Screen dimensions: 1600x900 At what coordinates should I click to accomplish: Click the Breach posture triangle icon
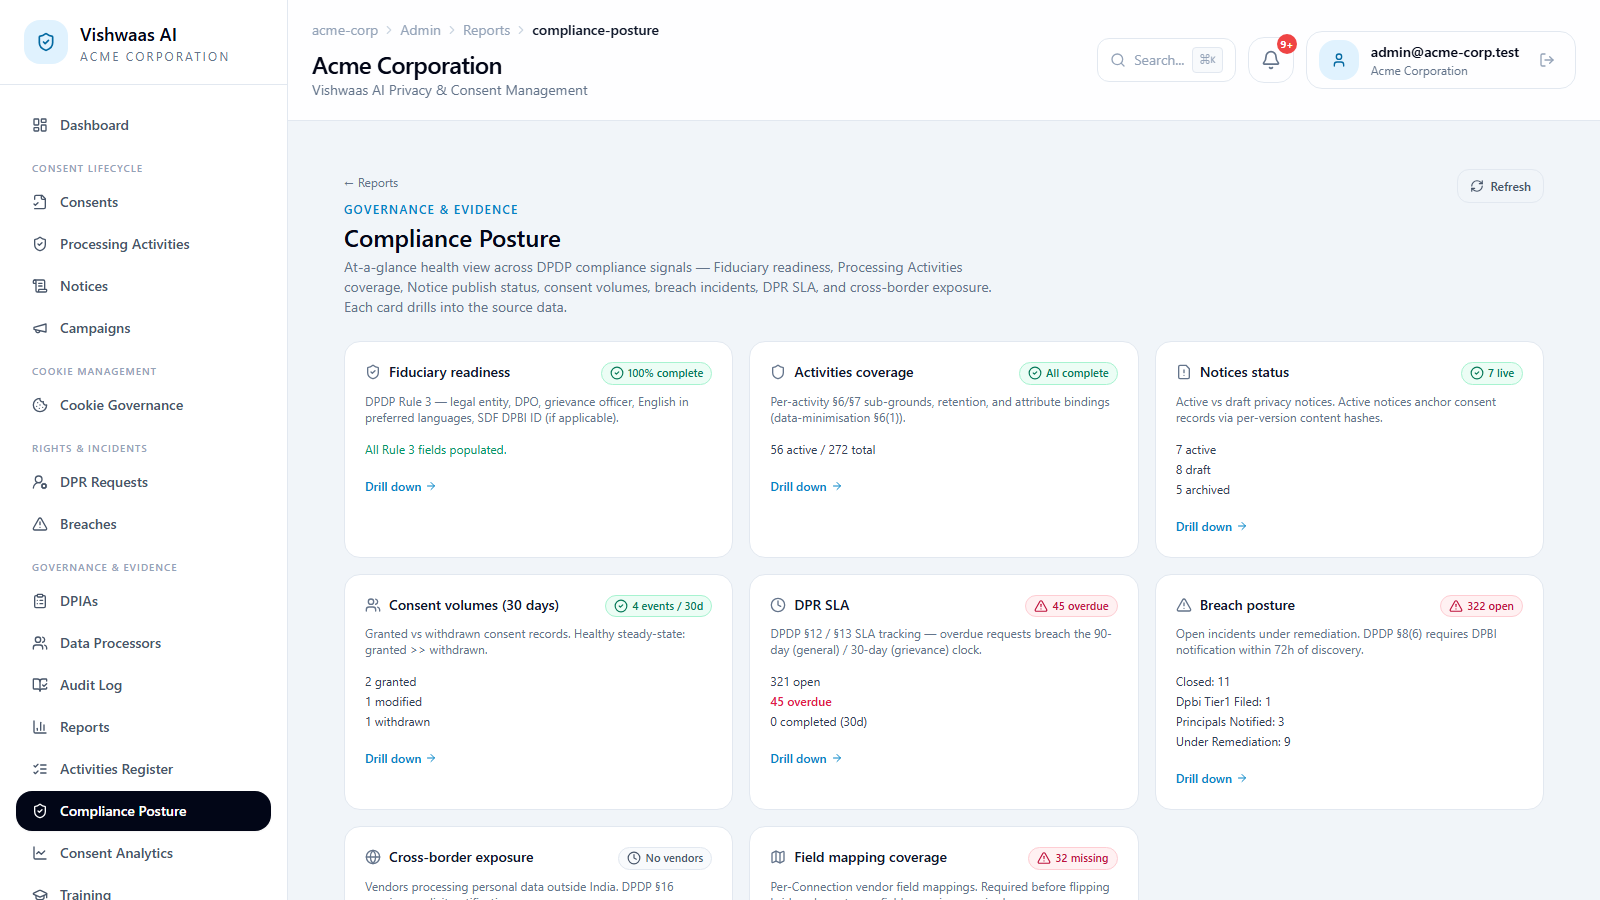pos(1184,605)
